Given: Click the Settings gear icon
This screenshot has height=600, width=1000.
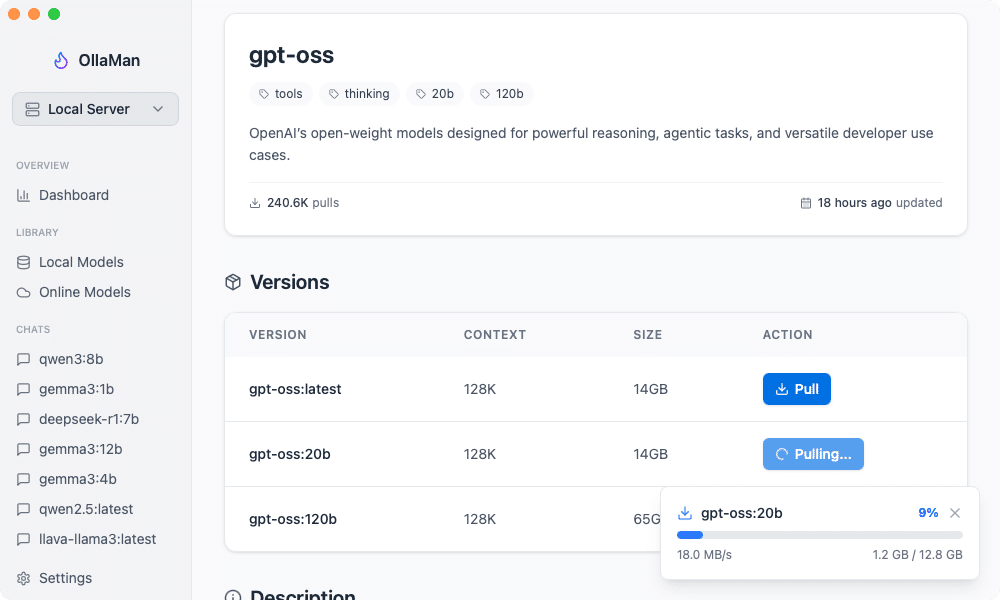Looking at the screenshot, I should pos(24,578).
